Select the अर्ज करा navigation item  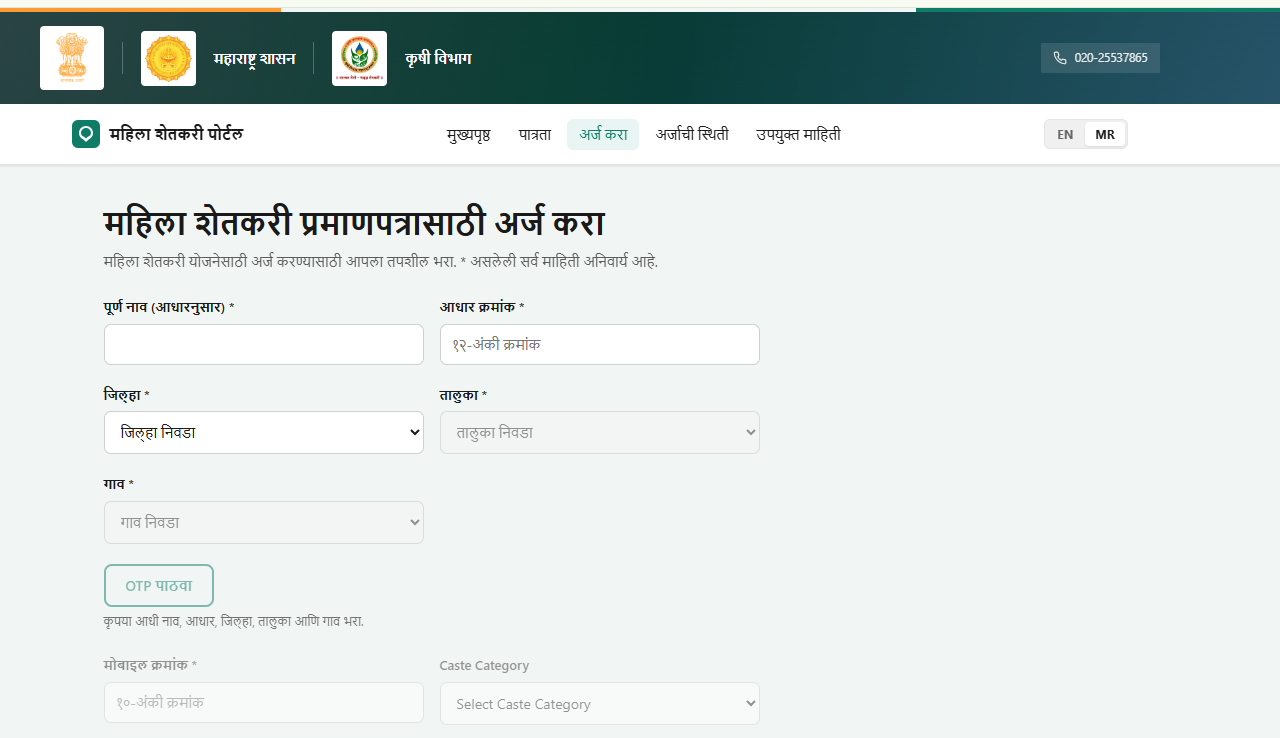(x=603, y=134)
